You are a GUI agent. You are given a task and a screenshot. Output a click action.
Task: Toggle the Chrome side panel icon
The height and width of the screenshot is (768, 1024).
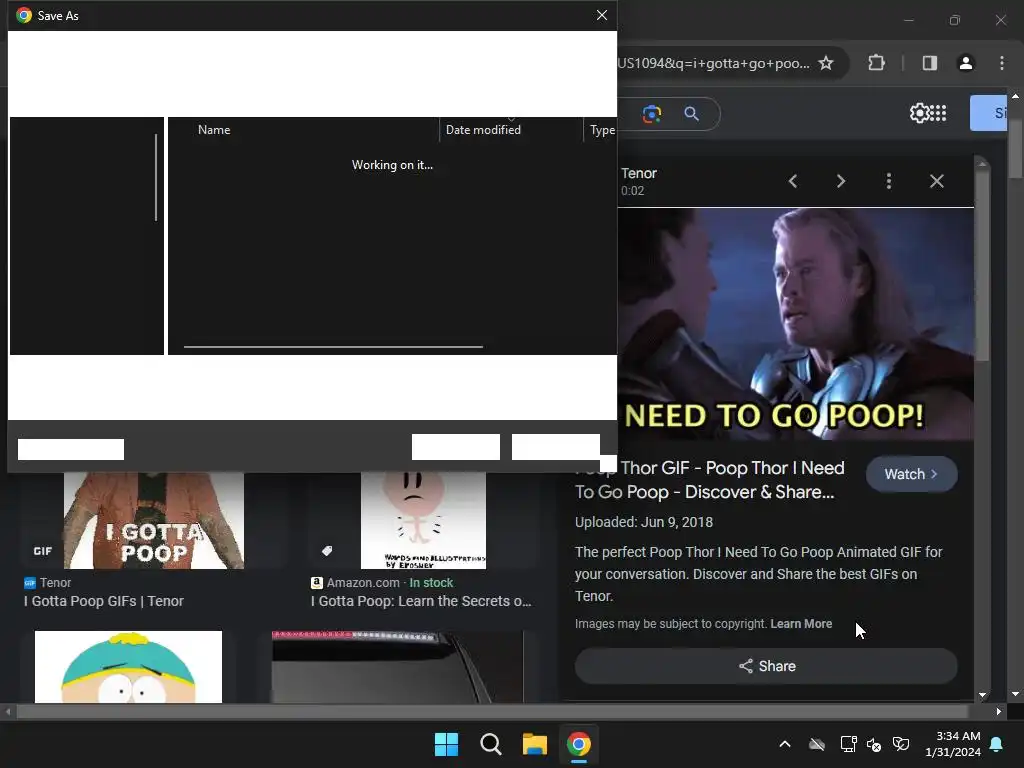pyautogui.click(x=930, y=63)
